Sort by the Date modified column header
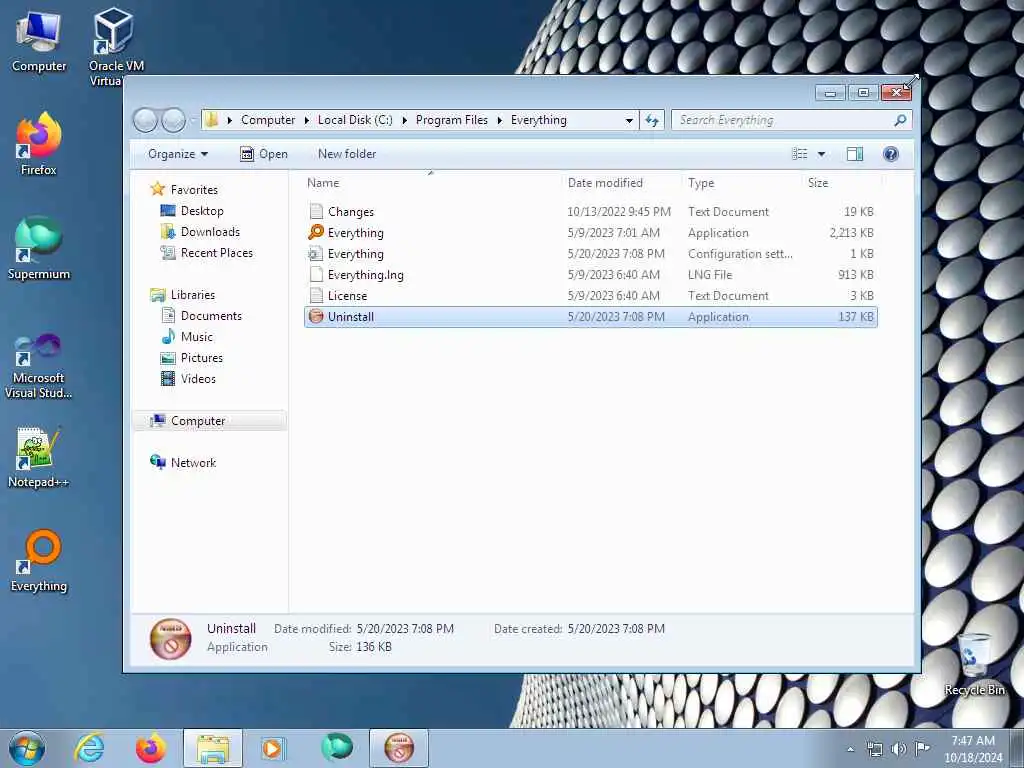This screenshot has height=768, width=1024. [605, 183]
